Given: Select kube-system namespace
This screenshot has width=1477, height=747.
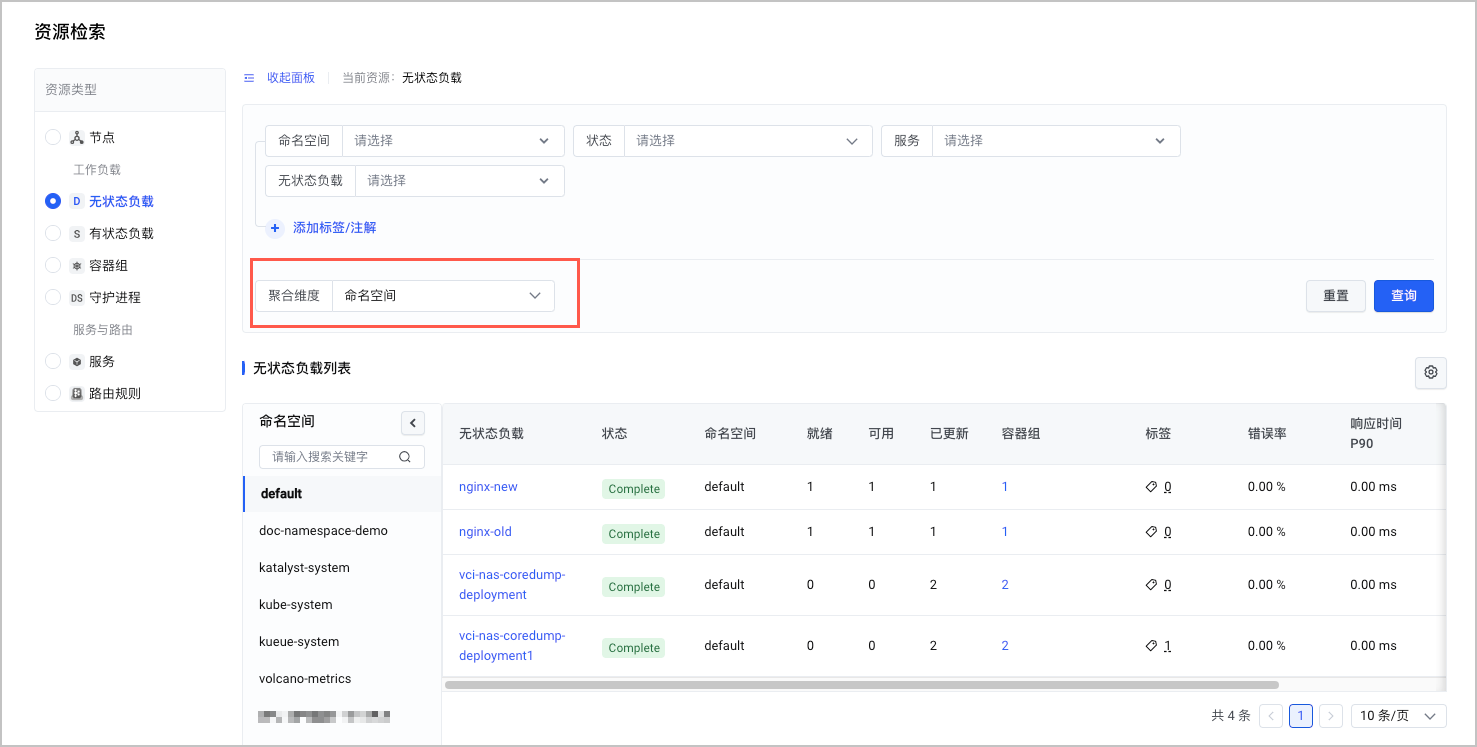Looking at the screenshot, I should click(x=342, y=605).
